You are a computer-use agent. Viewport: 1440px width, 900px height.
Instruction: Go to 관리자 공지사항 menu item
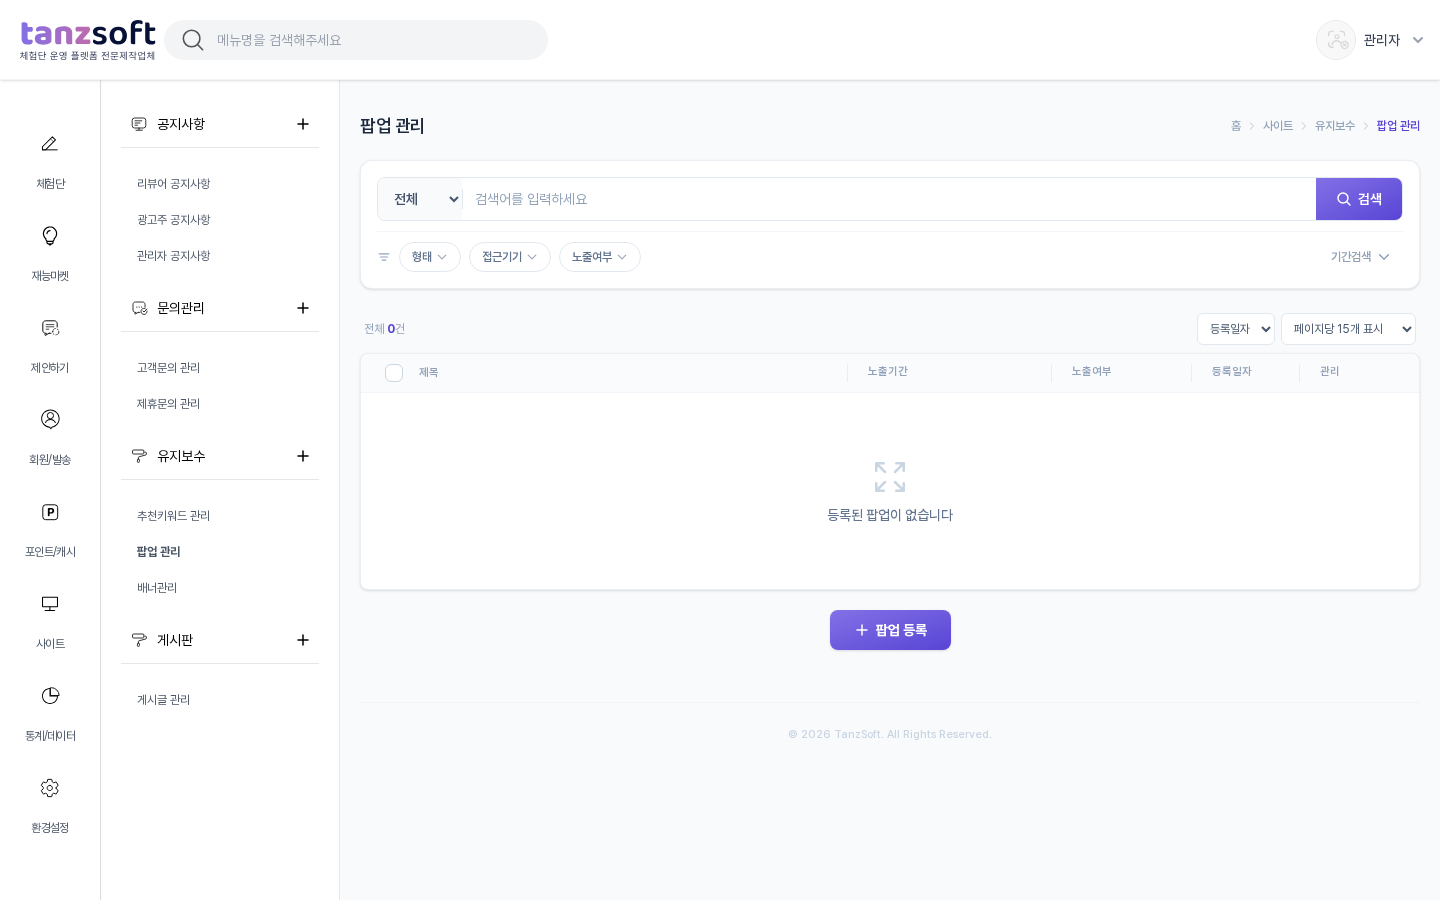click(x=174, y=256)
